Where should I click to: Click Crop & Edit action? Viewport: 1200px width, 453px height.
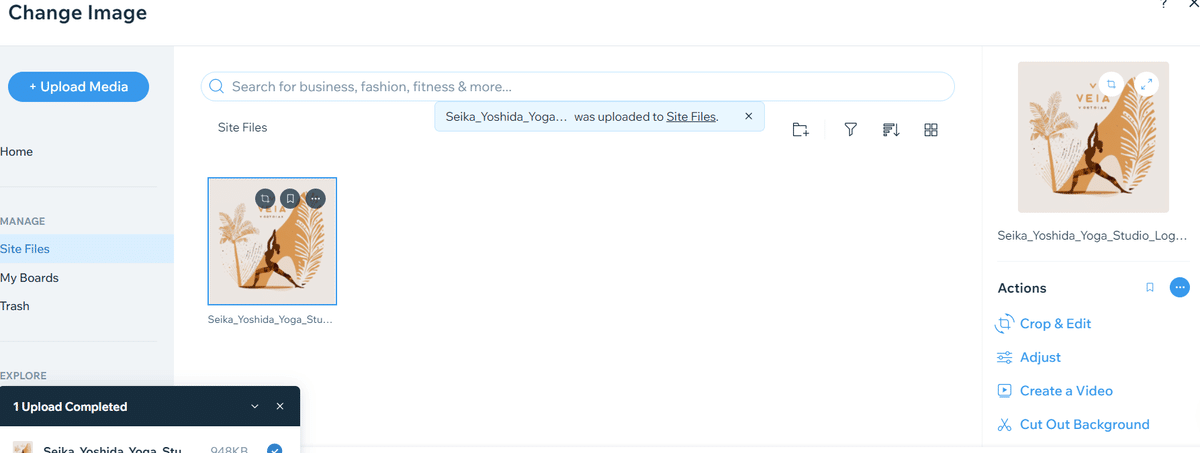click(1044, 324)
